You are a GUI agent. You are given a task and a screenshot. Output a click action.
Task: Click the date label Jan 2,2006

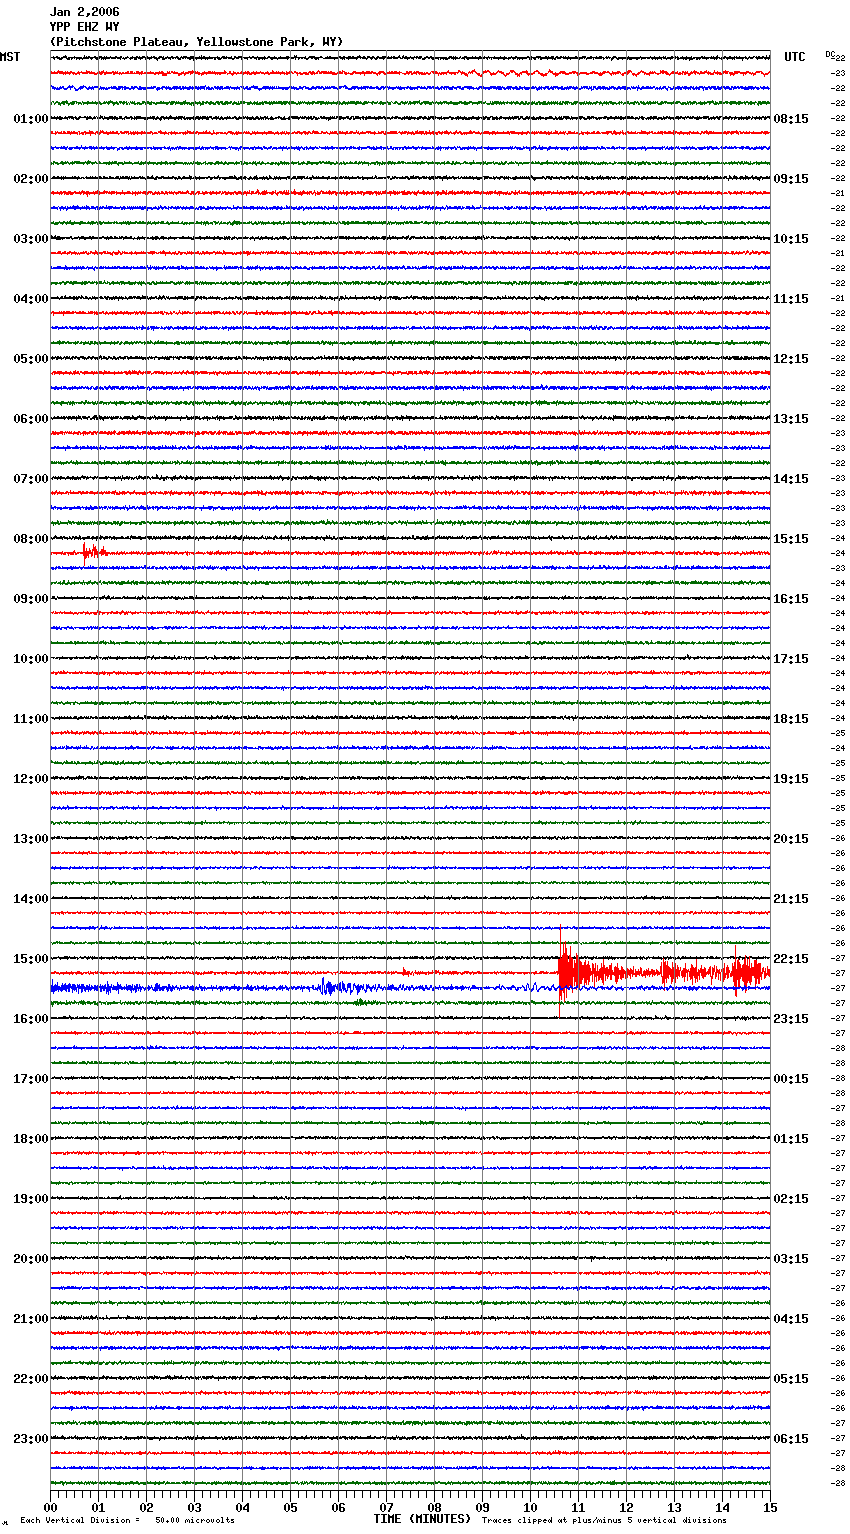pyautogui.click(x=85, y=12)
